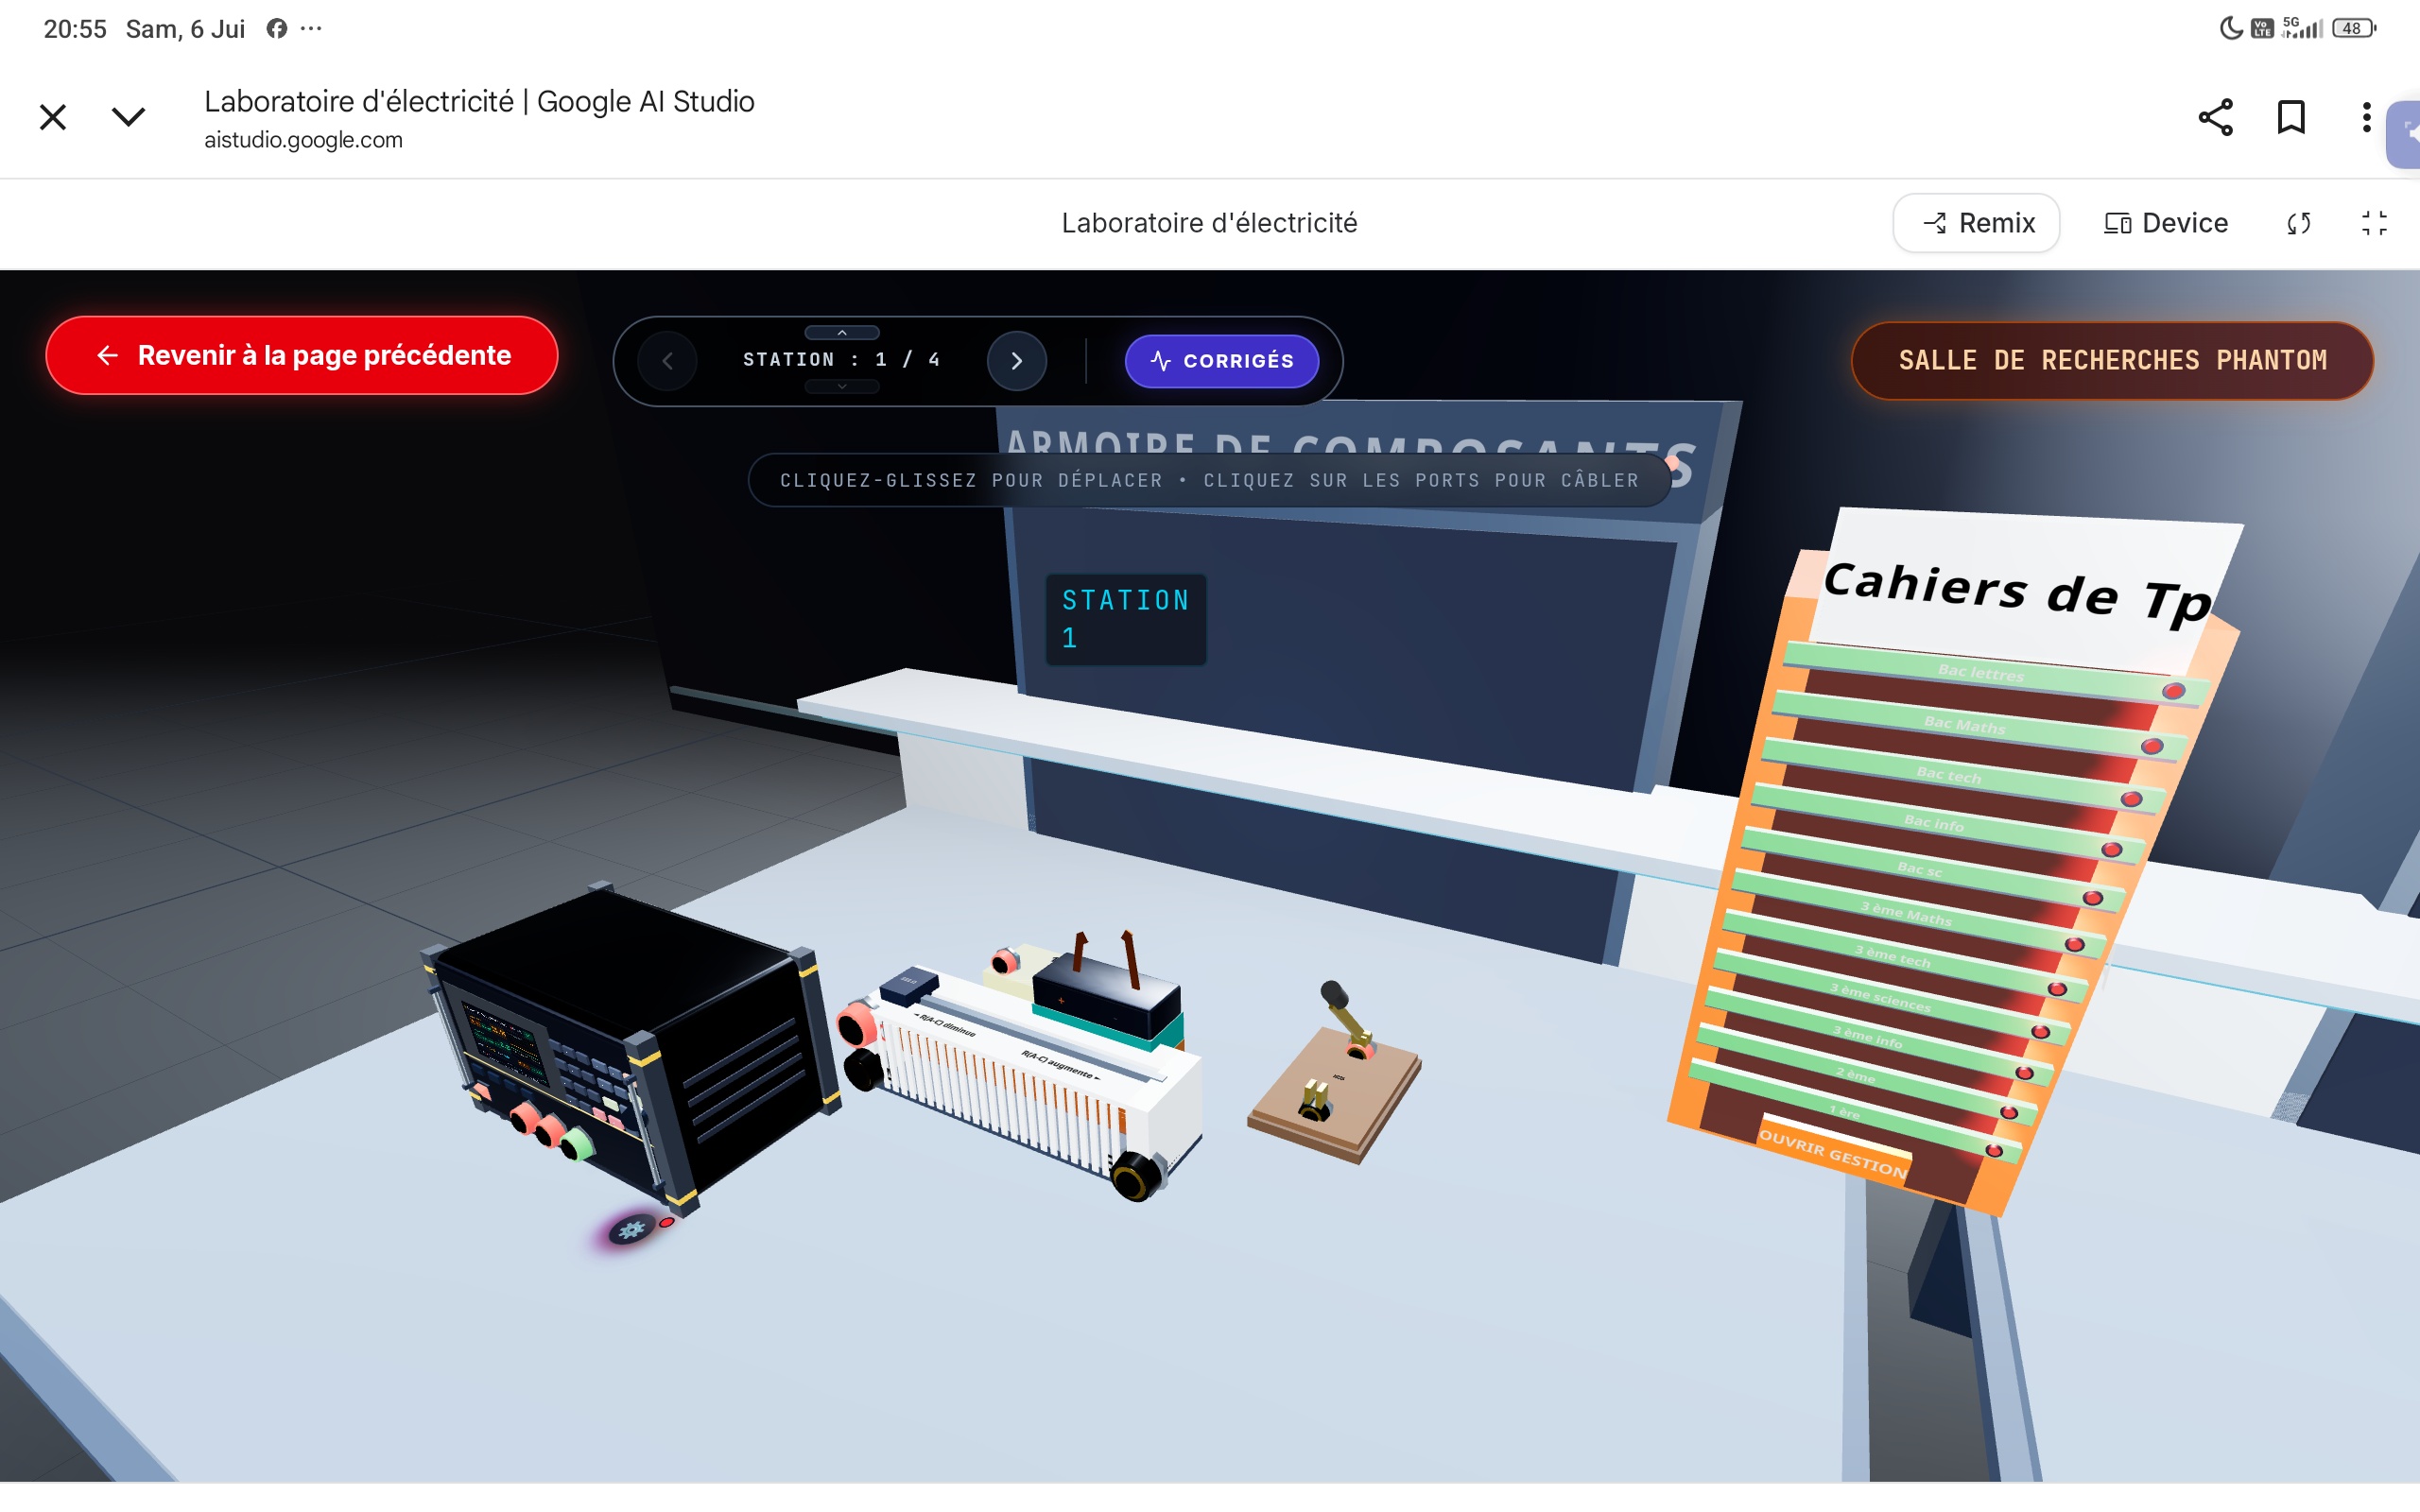Click the gear icon under the power supply
This screenshot has width=2420, height=1512.
[x=632, y=1228]
